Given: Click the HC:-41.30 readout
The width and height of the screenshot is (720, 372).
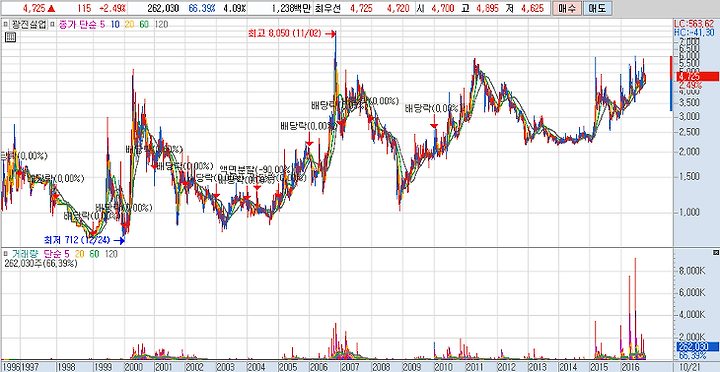Looking at the screenshot, I should coord(695,33).
